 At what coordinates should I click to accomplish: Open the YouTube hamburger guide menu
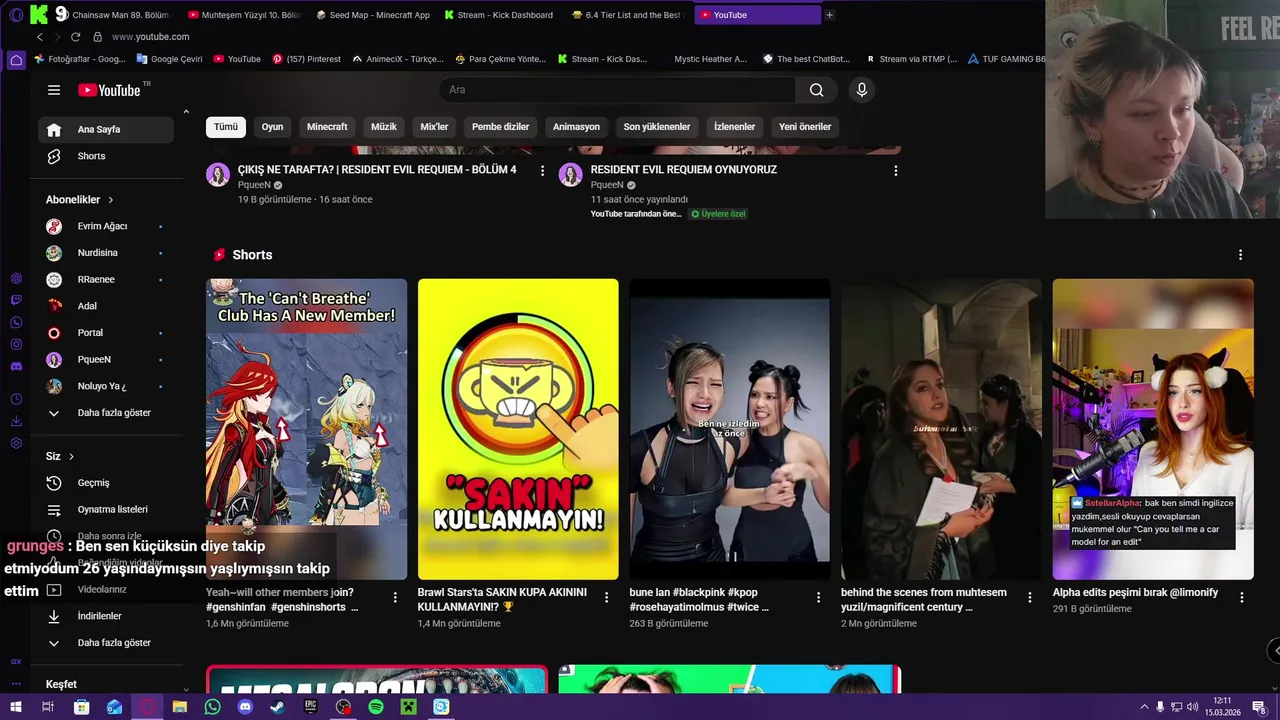[54, 90]
